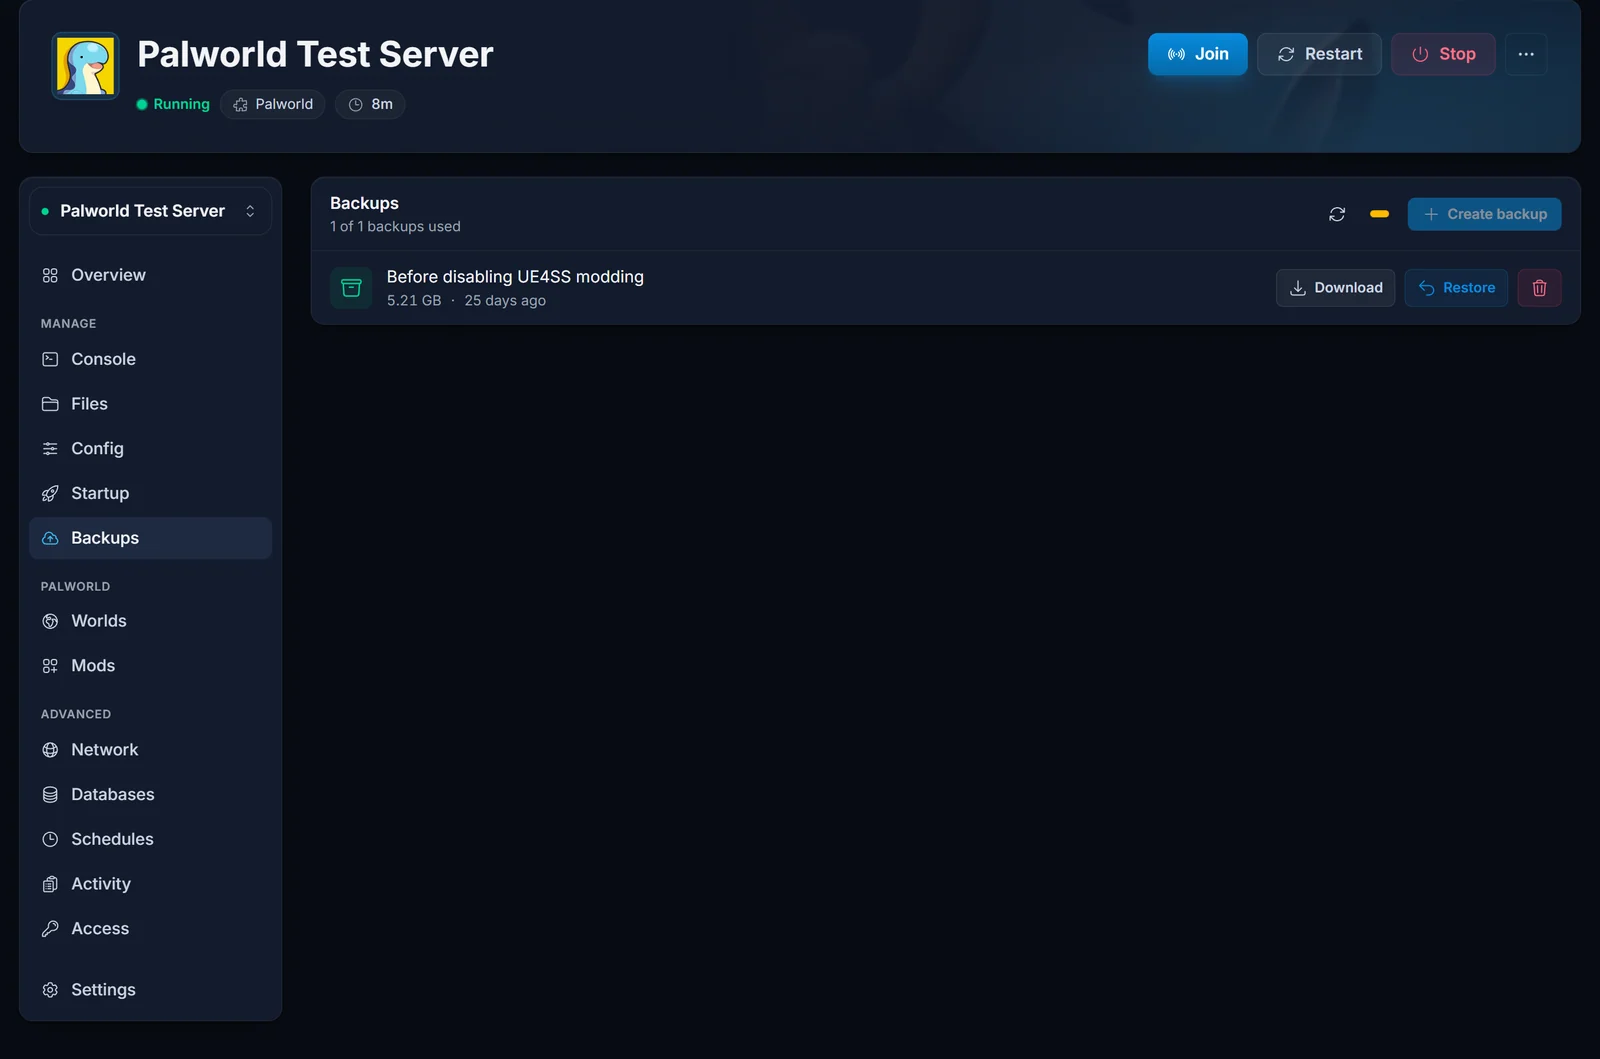Go to Overview page
This screenshot has height=1059, width=1600.
tap(150, 275)
